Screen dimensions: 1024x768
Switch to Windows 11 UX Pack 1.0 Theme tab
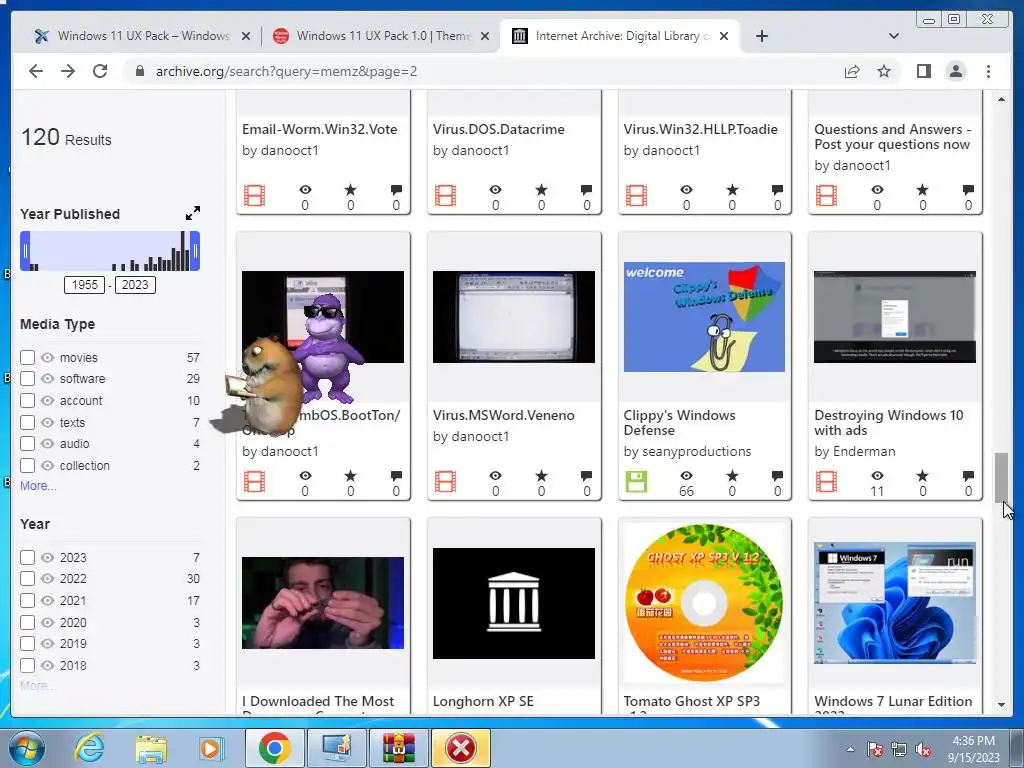click(381, 36)
